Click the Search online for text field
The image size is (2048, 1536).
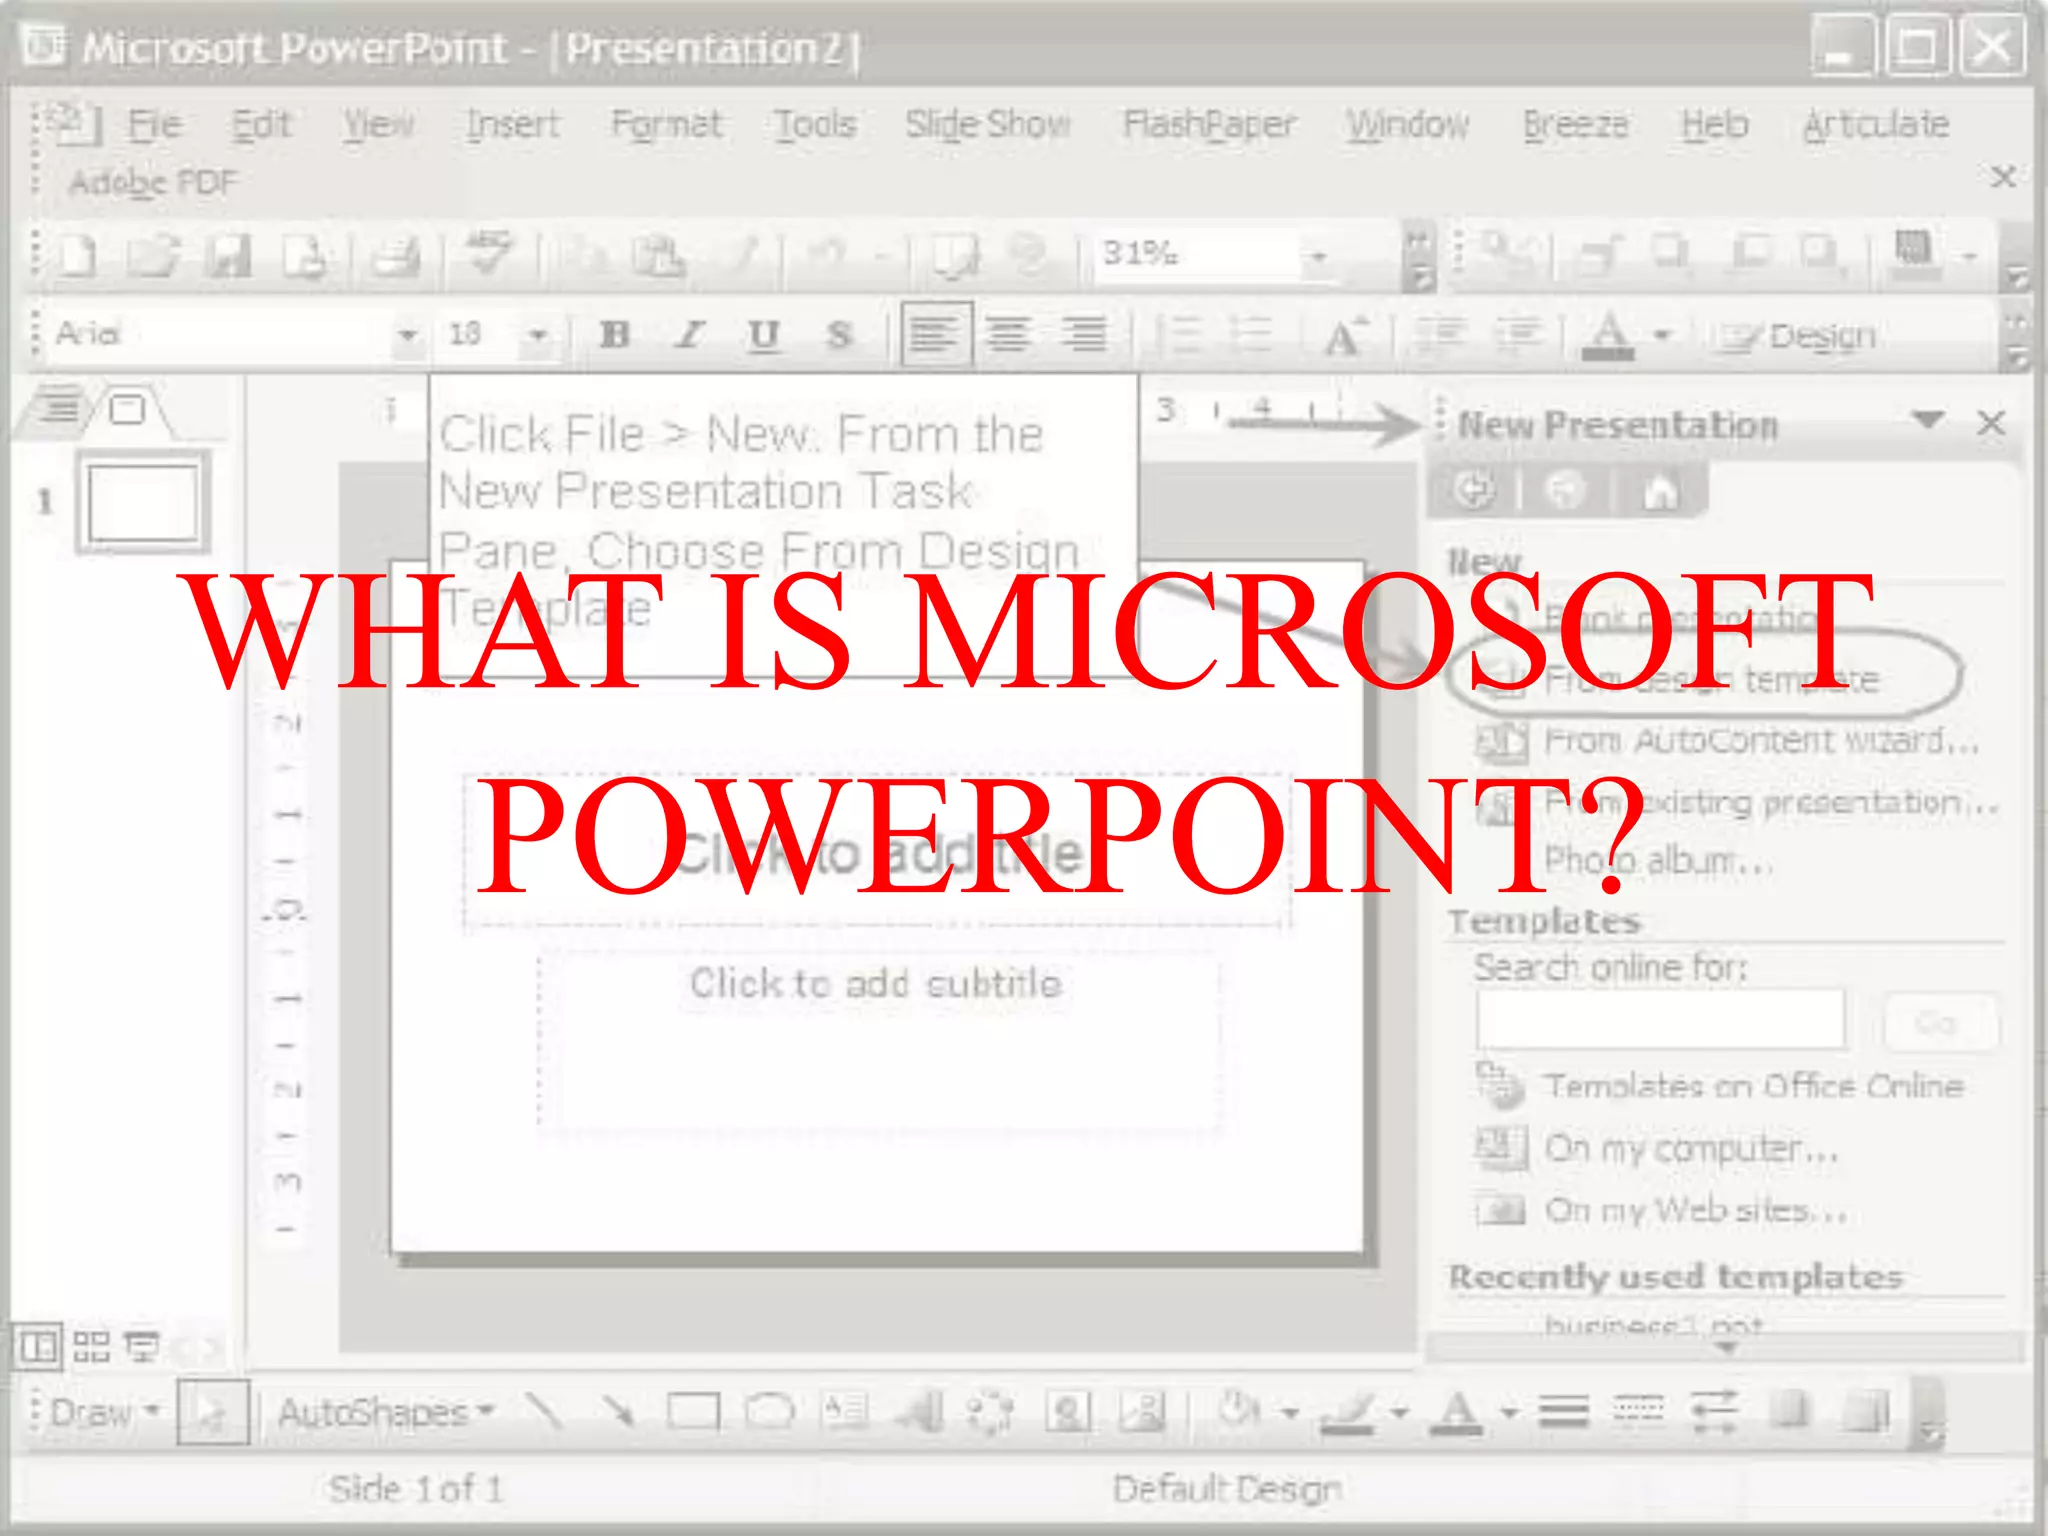click(x=1660, y=1021)
